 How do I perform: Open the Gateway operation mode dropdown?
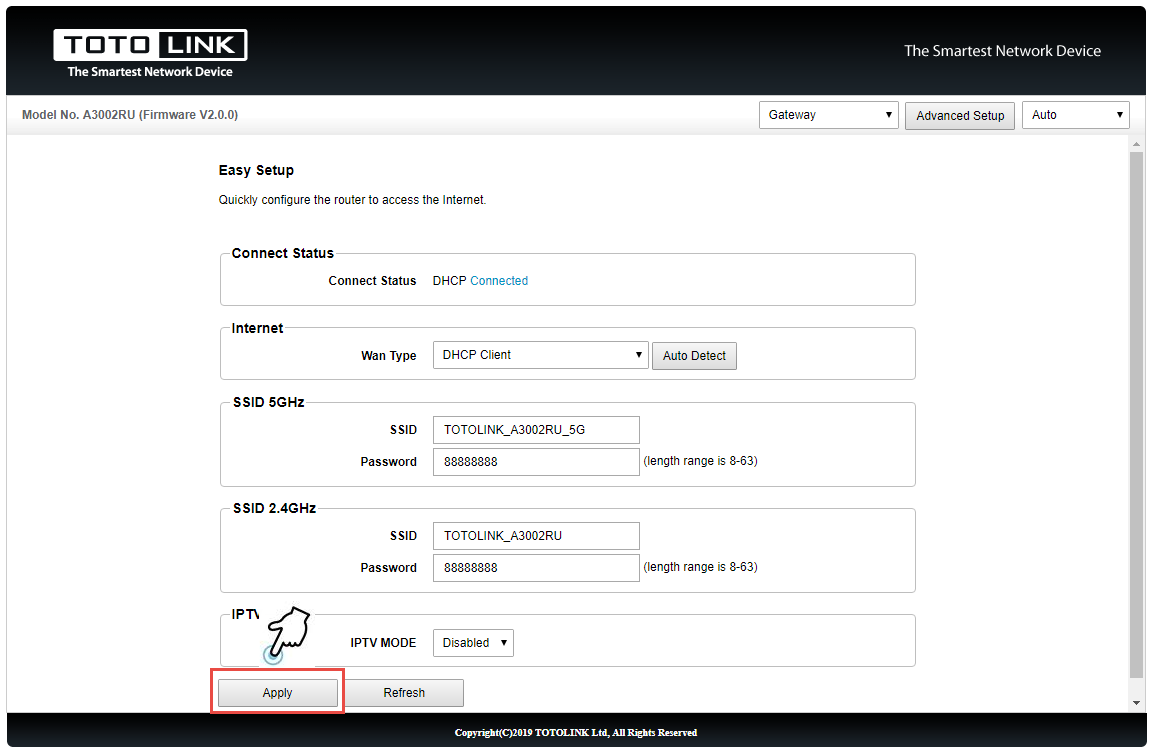(828, 115)
